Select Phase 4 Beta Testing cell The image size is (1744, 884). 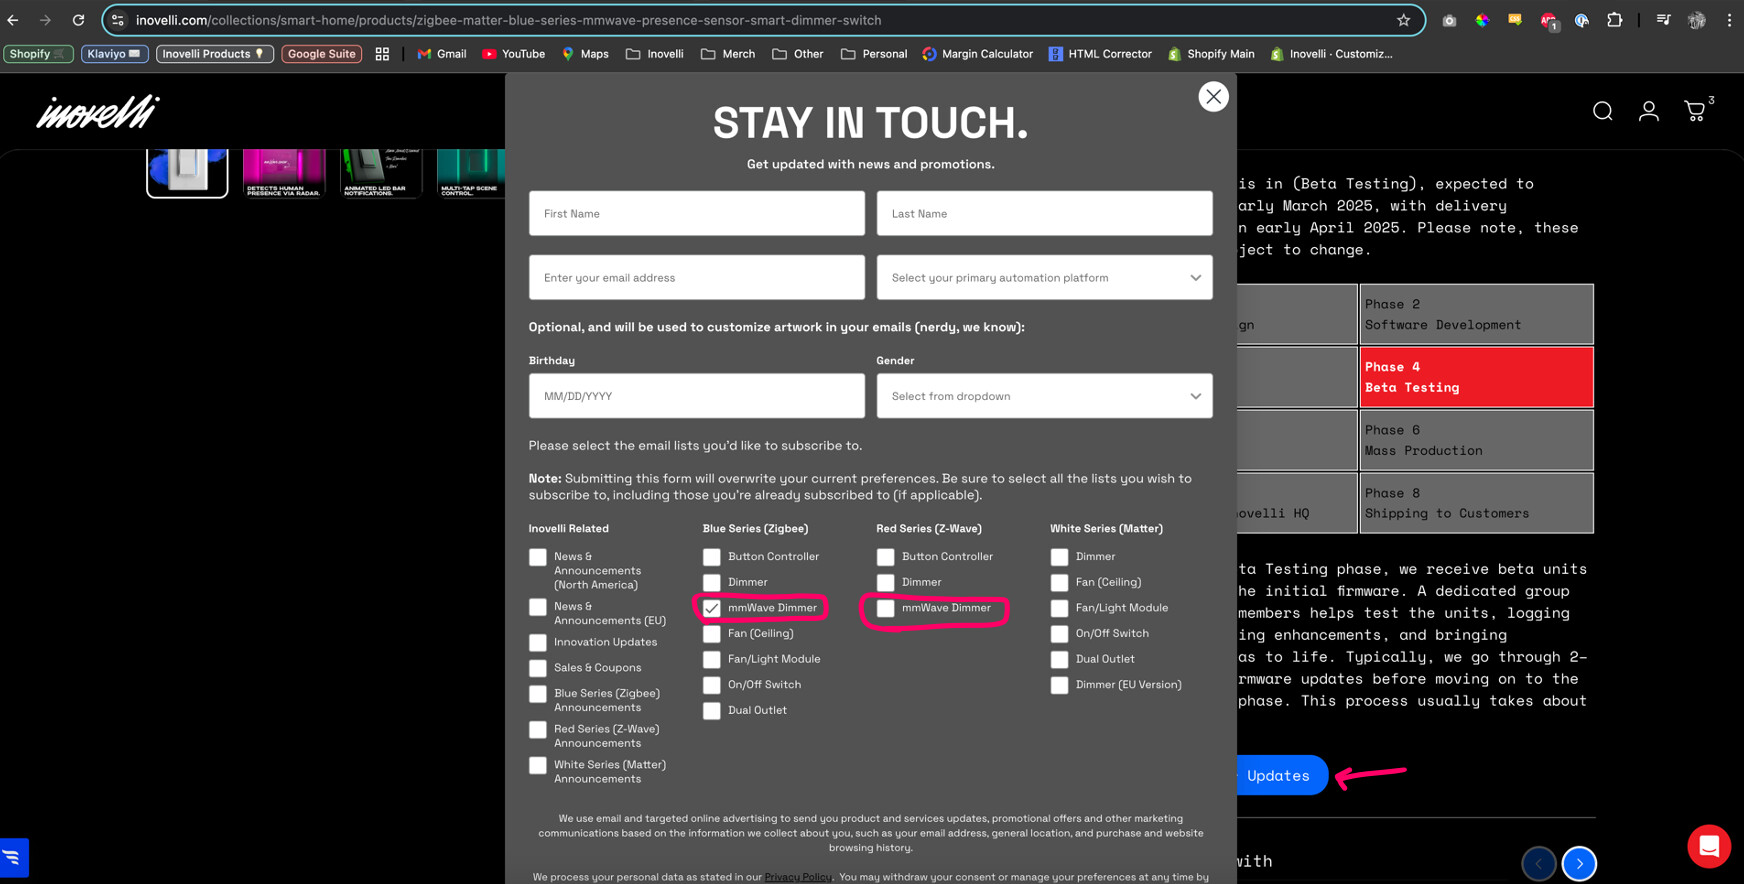(x=1476, y=377)
